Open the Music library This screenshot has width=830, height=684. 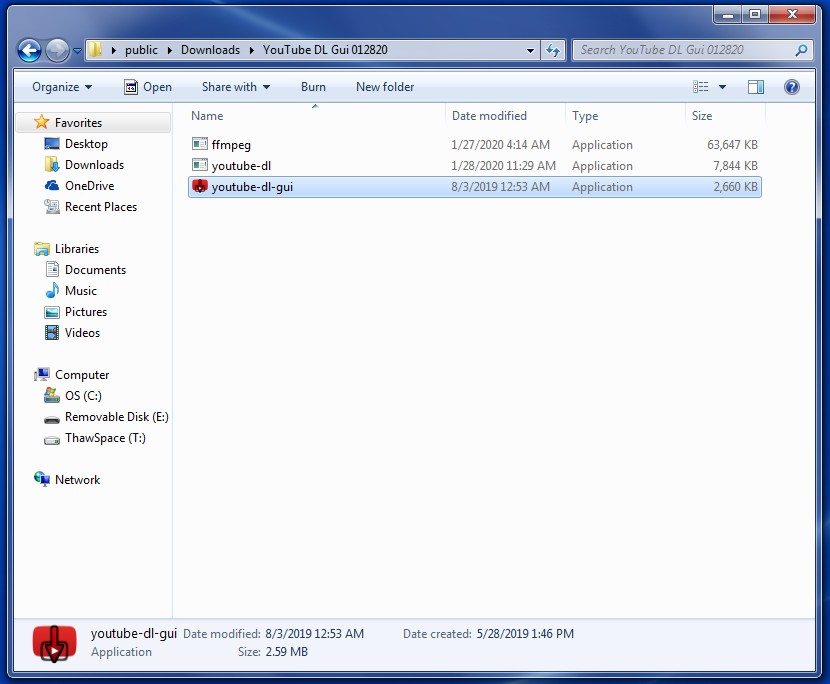(81, 291)
